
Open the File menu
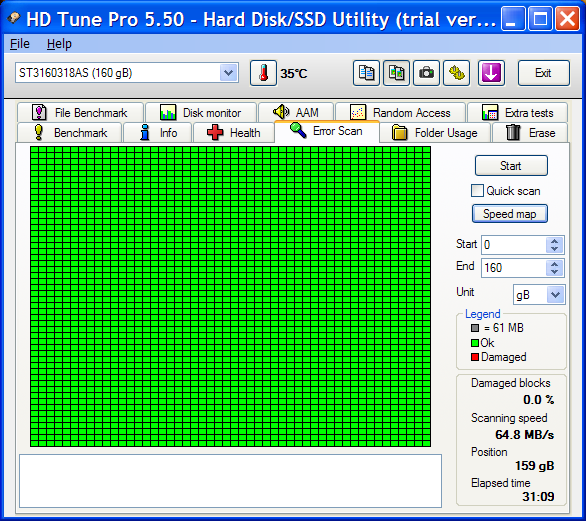(19, 44)
